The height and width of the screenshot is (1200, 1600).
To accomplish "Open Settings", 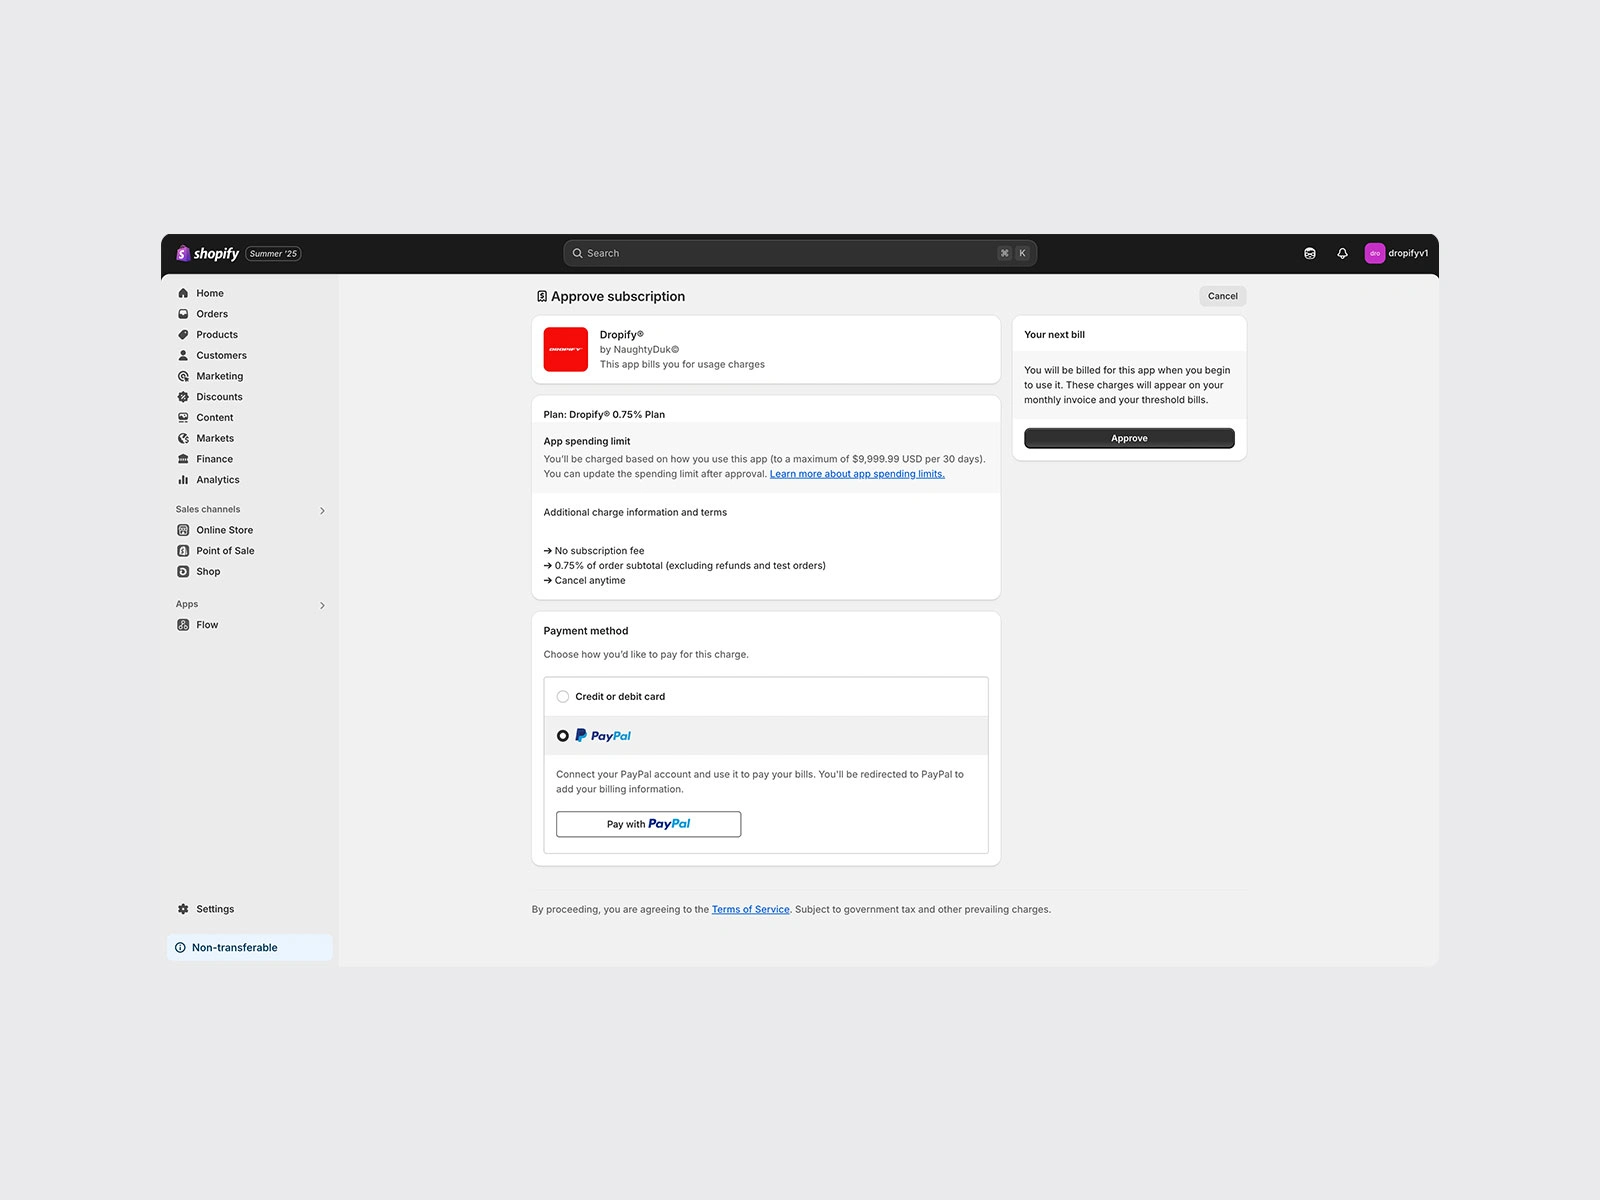I will pyautogui.click(x=215, y=909).
